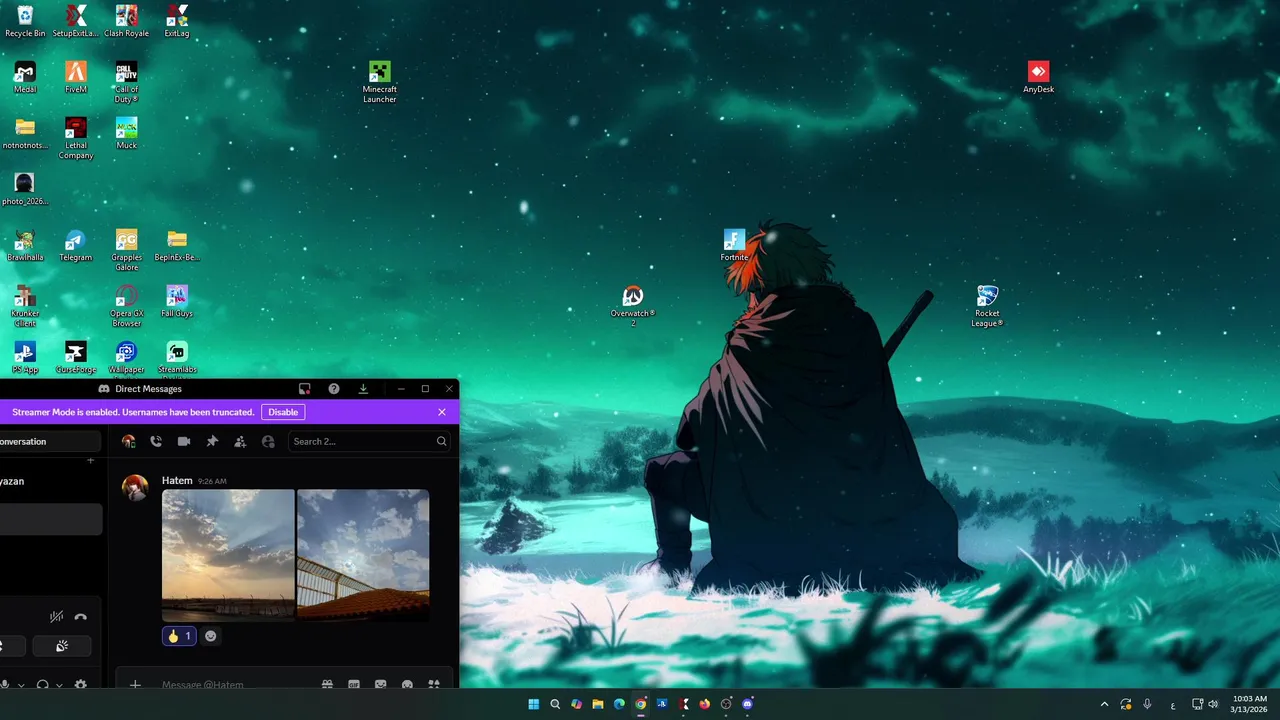Open the emoji picker in message bar
This screenshot has width=1280, height=720.
coord(407,685)
